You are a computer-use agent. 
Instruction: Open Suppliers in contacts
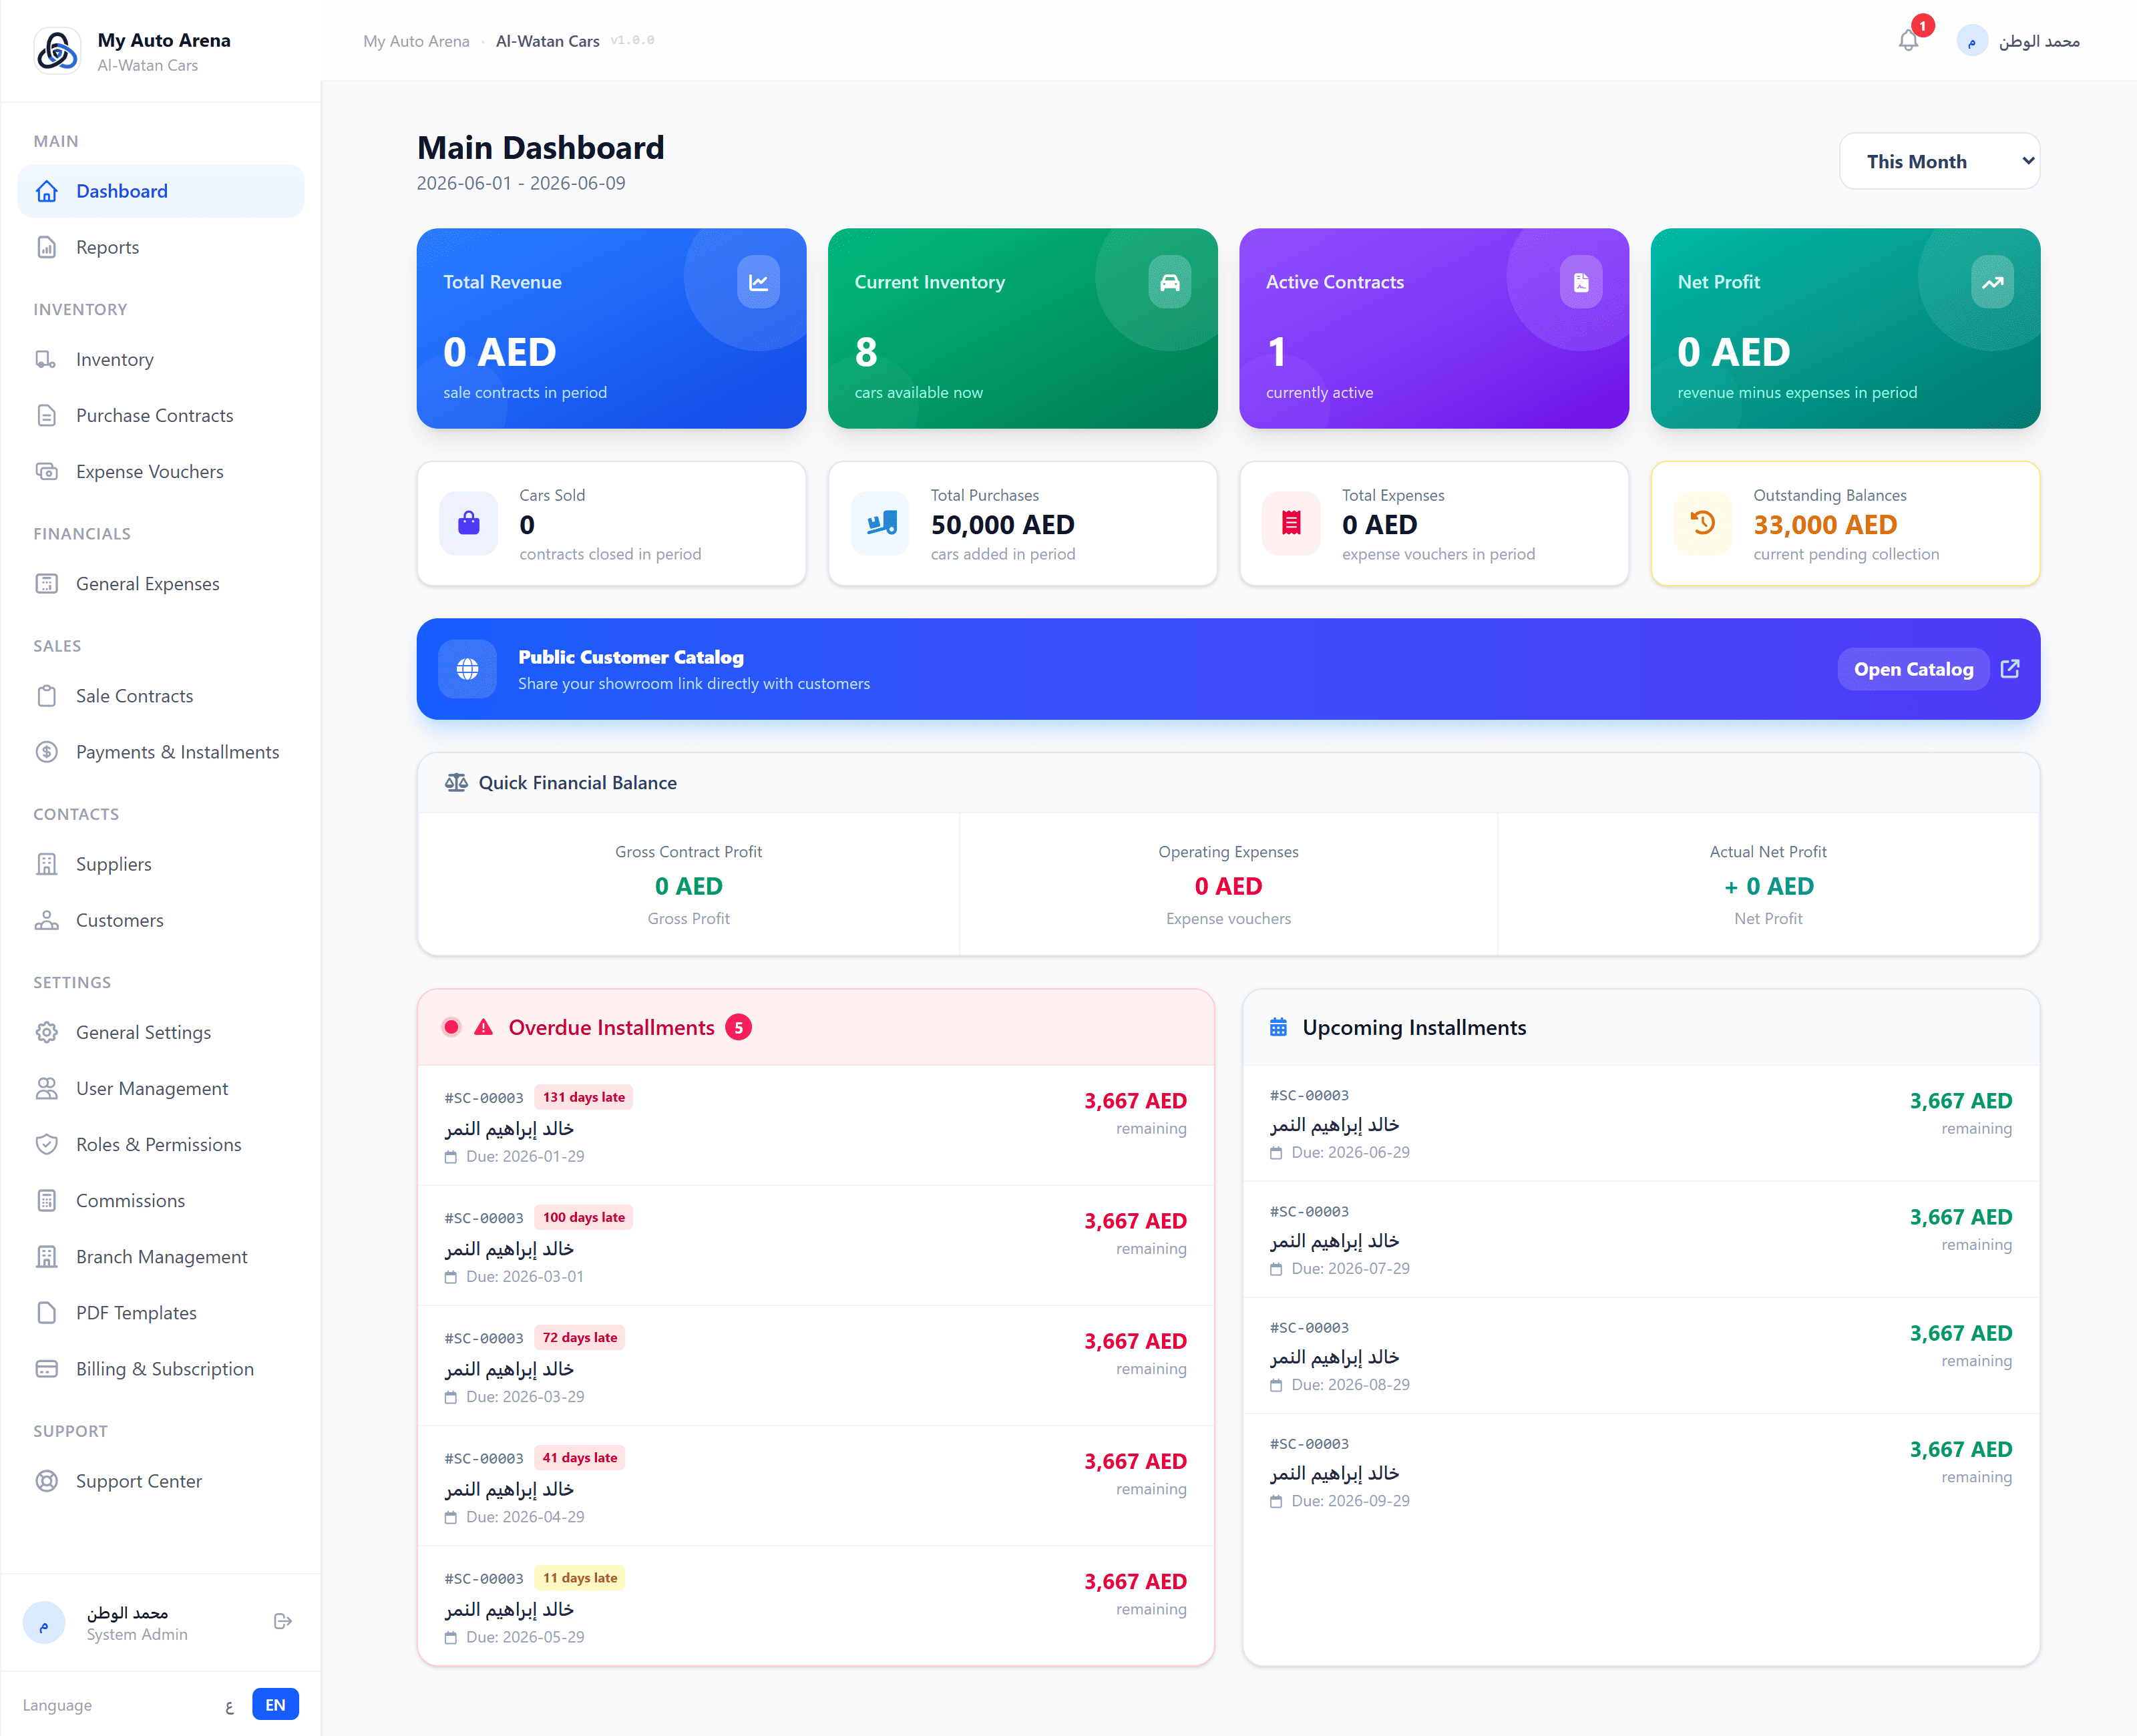(161, 864)
